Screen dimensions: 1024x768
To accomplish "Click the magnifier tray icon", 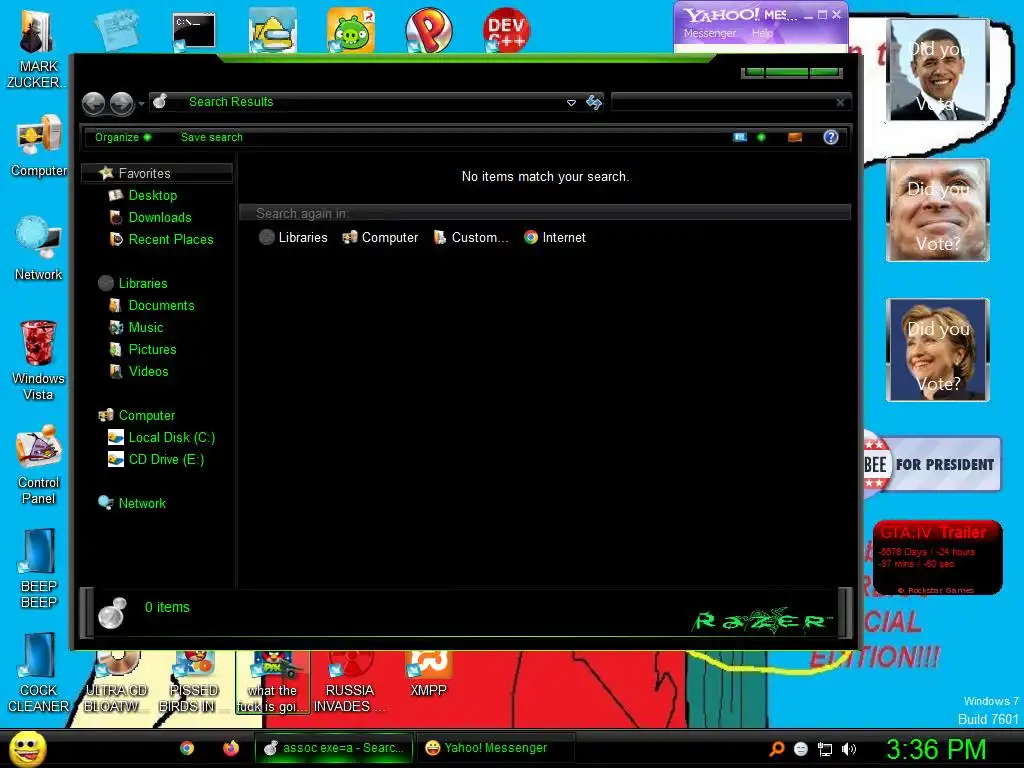I will [x=776, y=749].
